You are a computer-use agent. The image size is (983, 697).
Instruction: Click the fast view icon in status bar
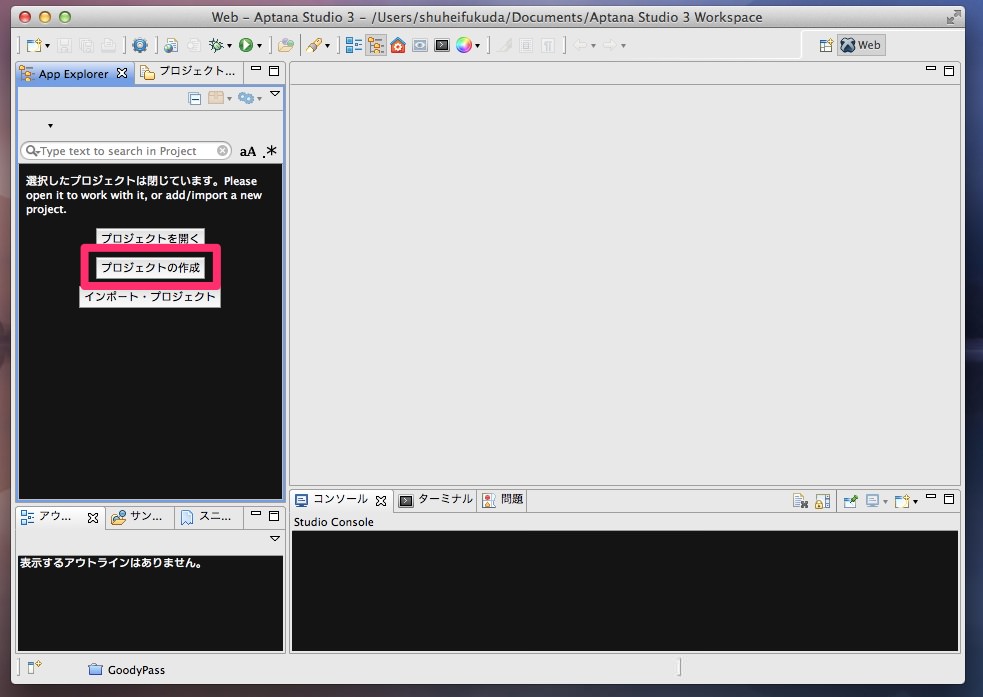34,666
